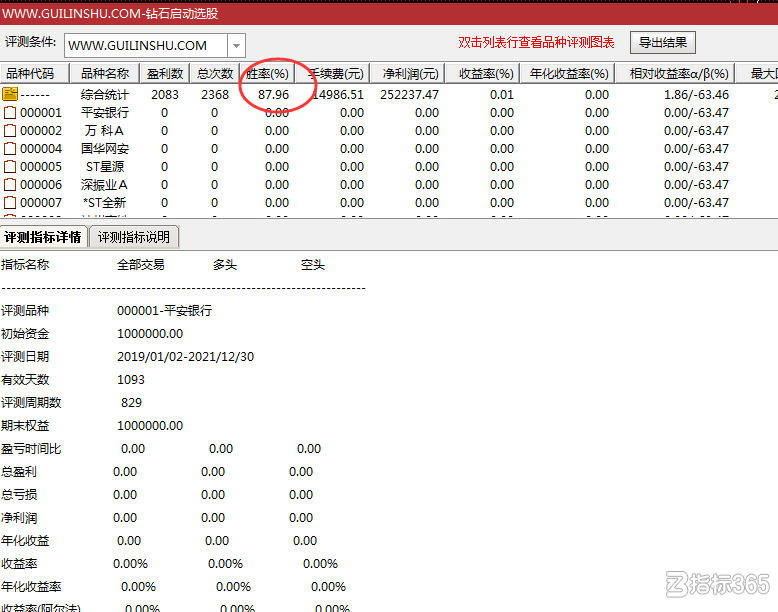
Task: Sort by the 相对收益率α/β(%) column header
Action: pyautogui.click(x=675, y=74)
